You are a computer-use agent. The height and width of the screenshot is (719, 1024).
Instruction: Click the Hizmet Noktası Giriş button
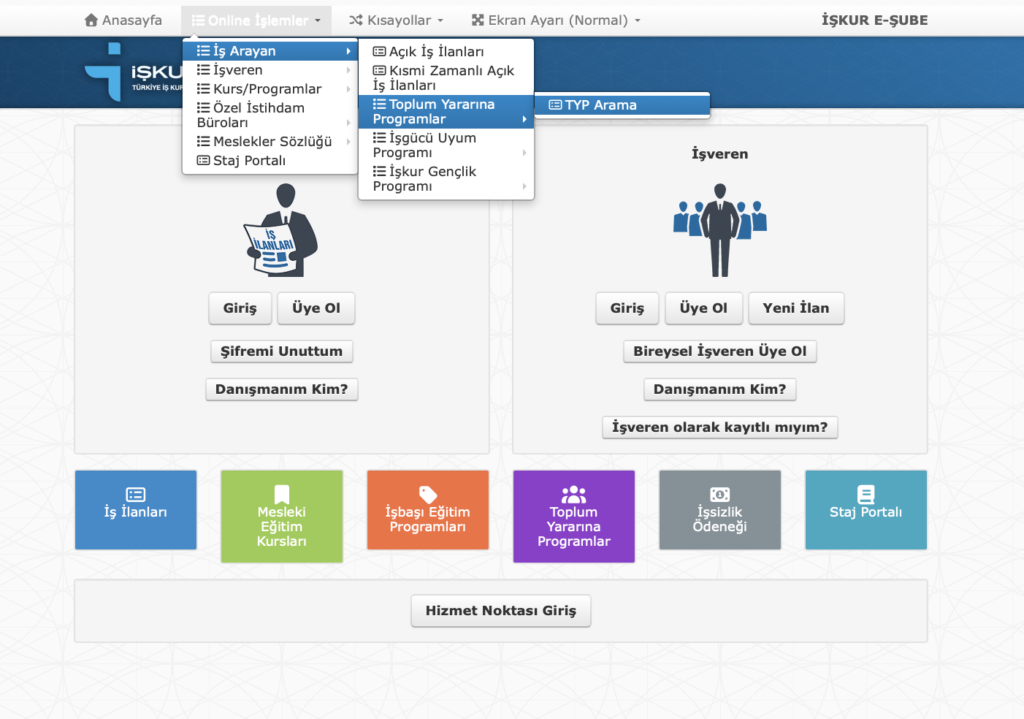coord(500,611)
